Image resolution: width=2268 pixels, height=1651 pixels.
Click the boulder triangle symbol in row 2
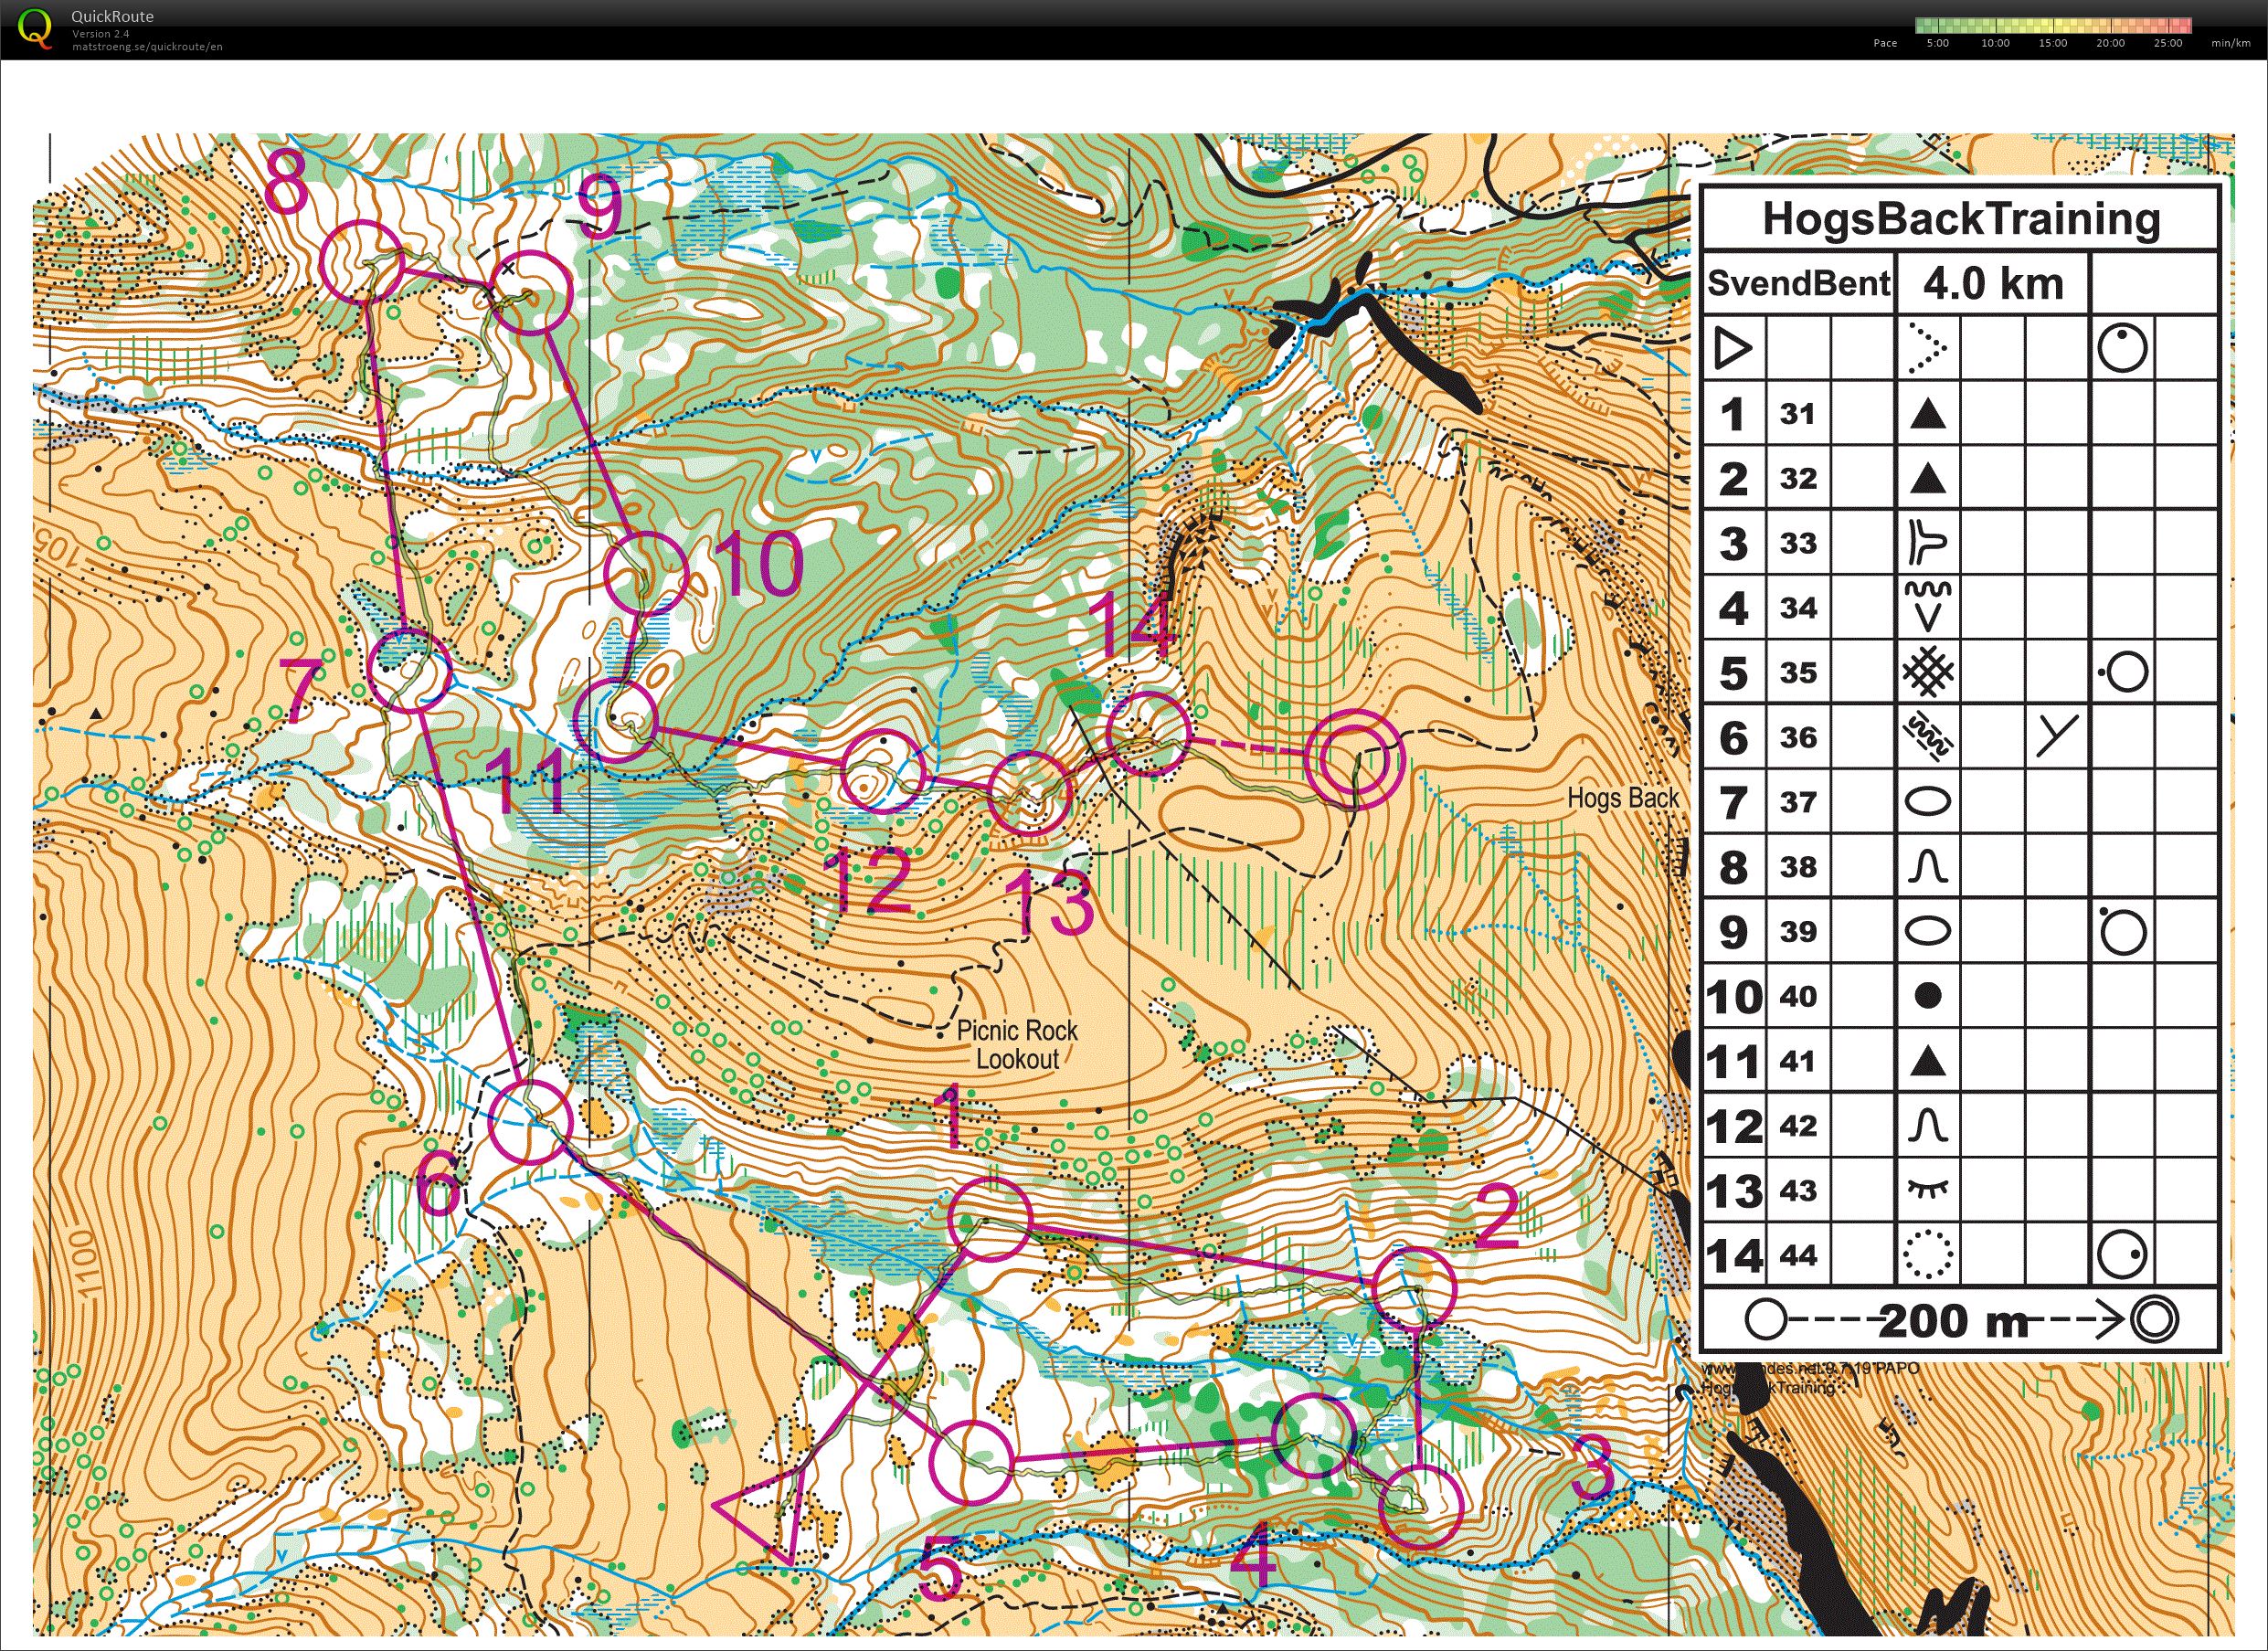(1927, 478)
